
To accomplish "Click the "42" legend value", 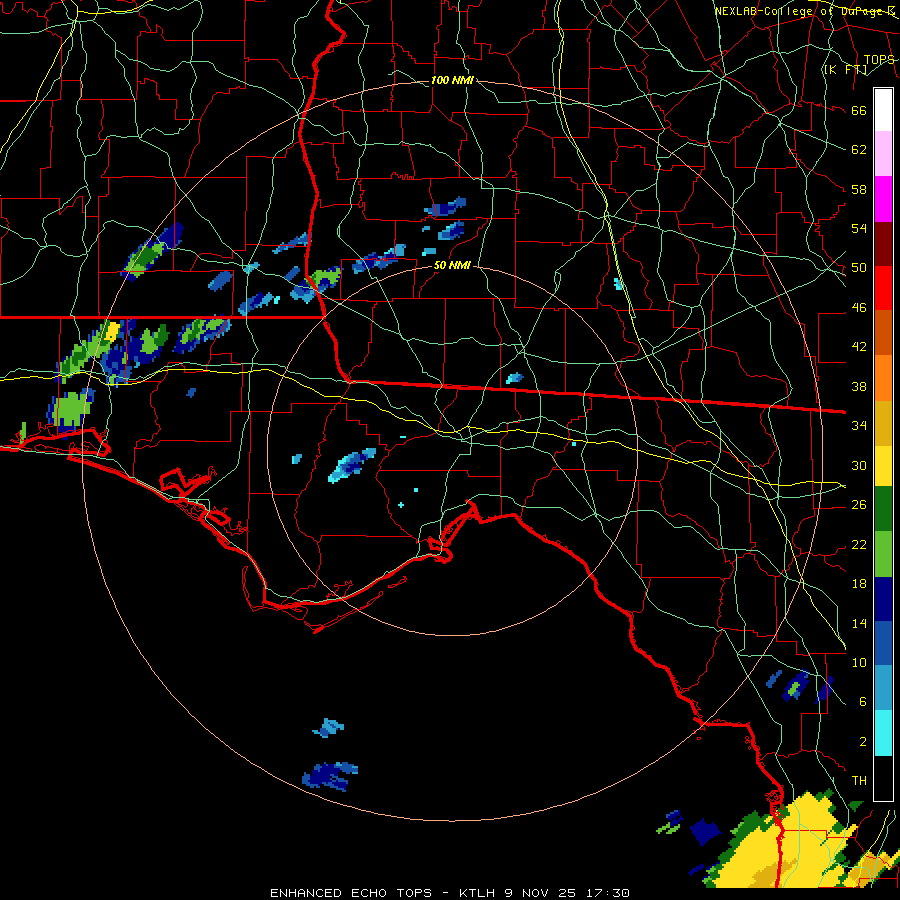I will 859,347.
